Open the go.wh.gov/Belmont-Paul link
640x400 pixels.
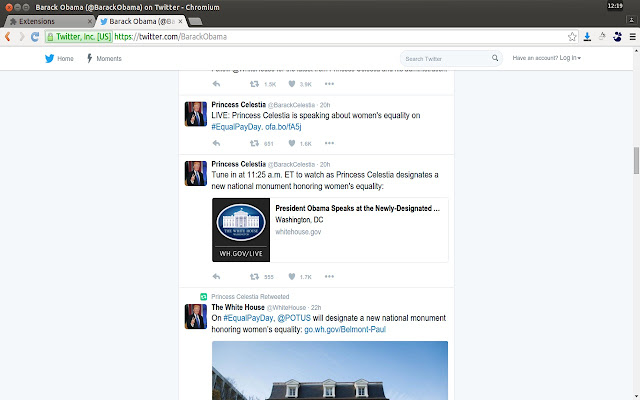point(345,329)
